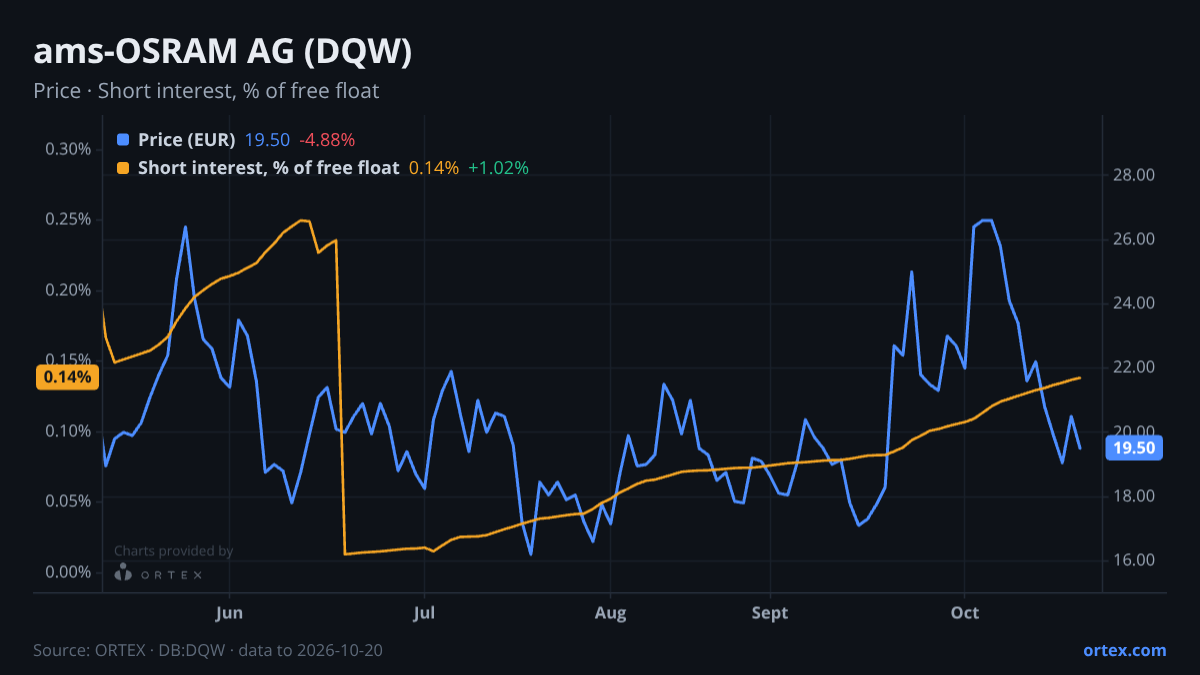This screenshot has height=675, width=1200.
Task: Click the 0.05% left axis label
Action: [68, 501]
